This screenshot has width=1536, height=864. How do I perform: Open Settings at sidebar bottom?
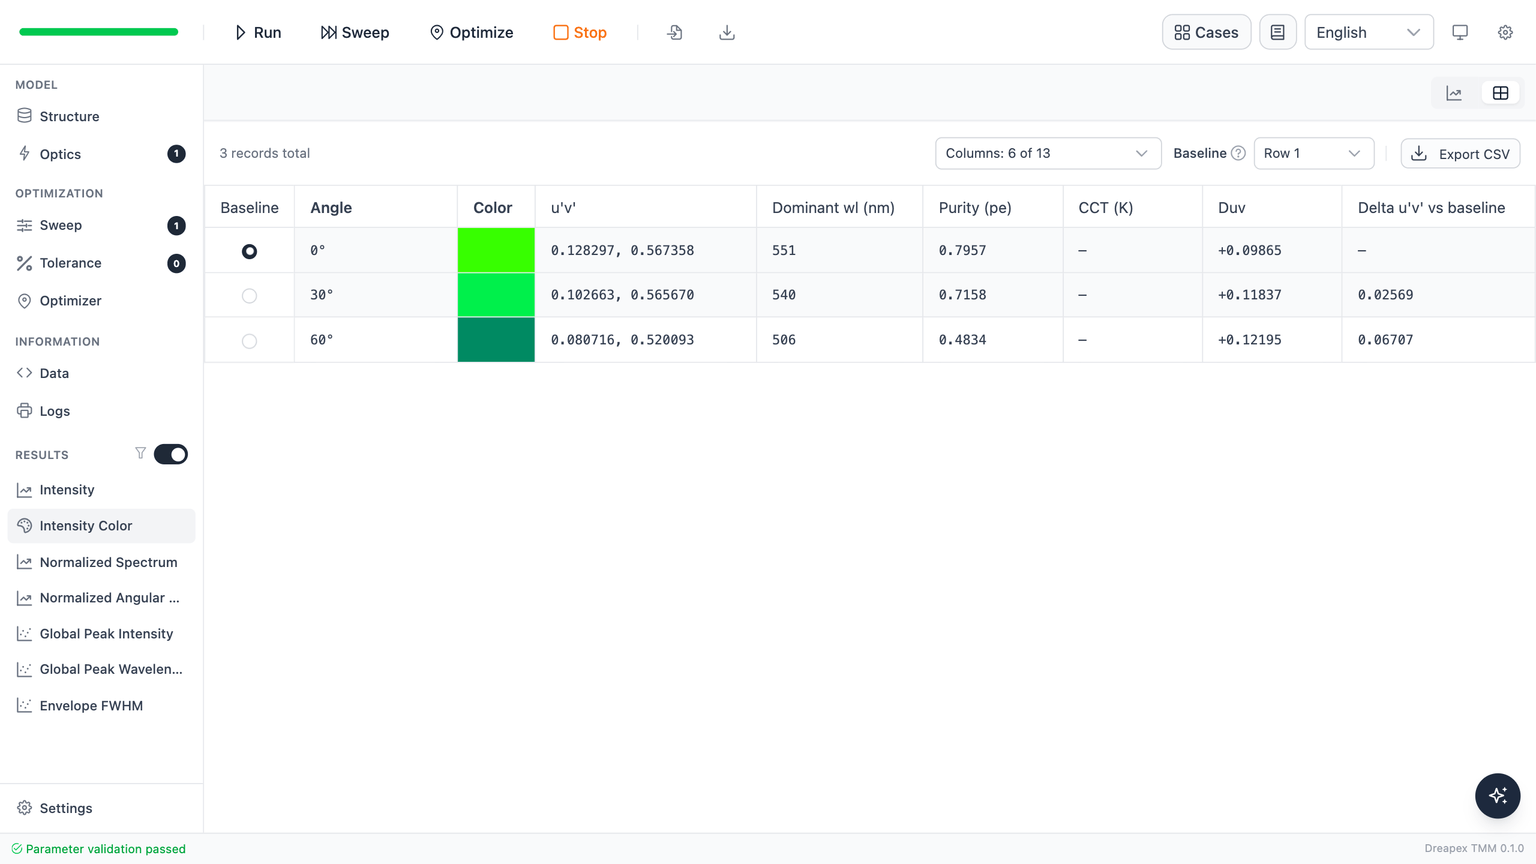coord(101,808)
